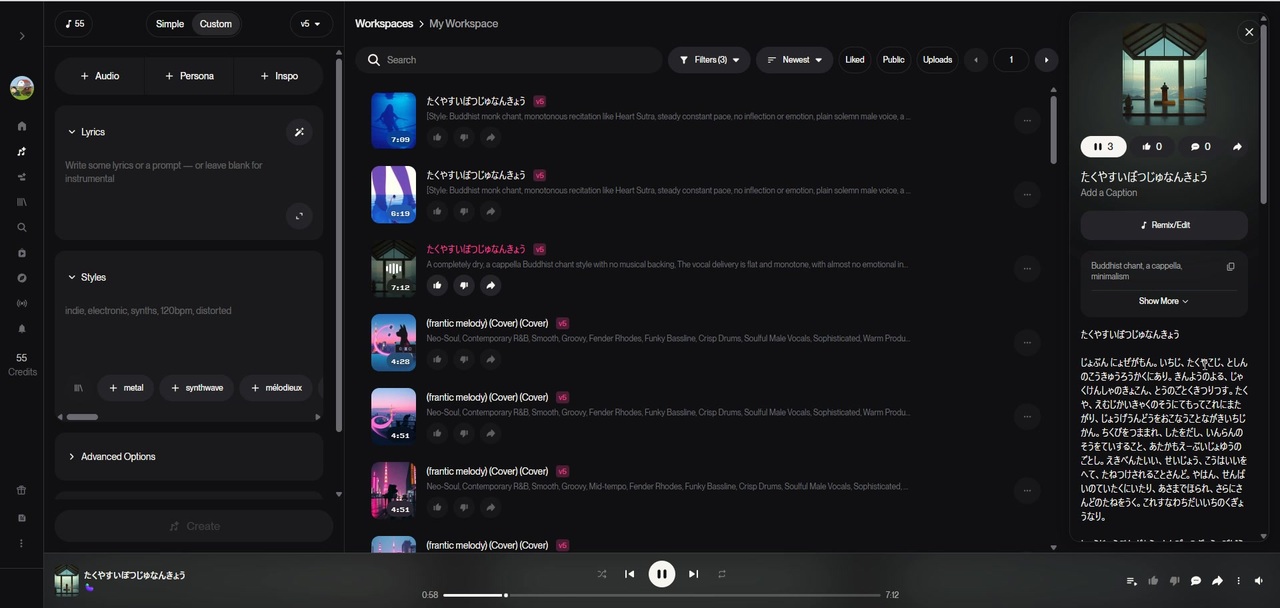Pause playback in the player bar

[x=662, y=574]
